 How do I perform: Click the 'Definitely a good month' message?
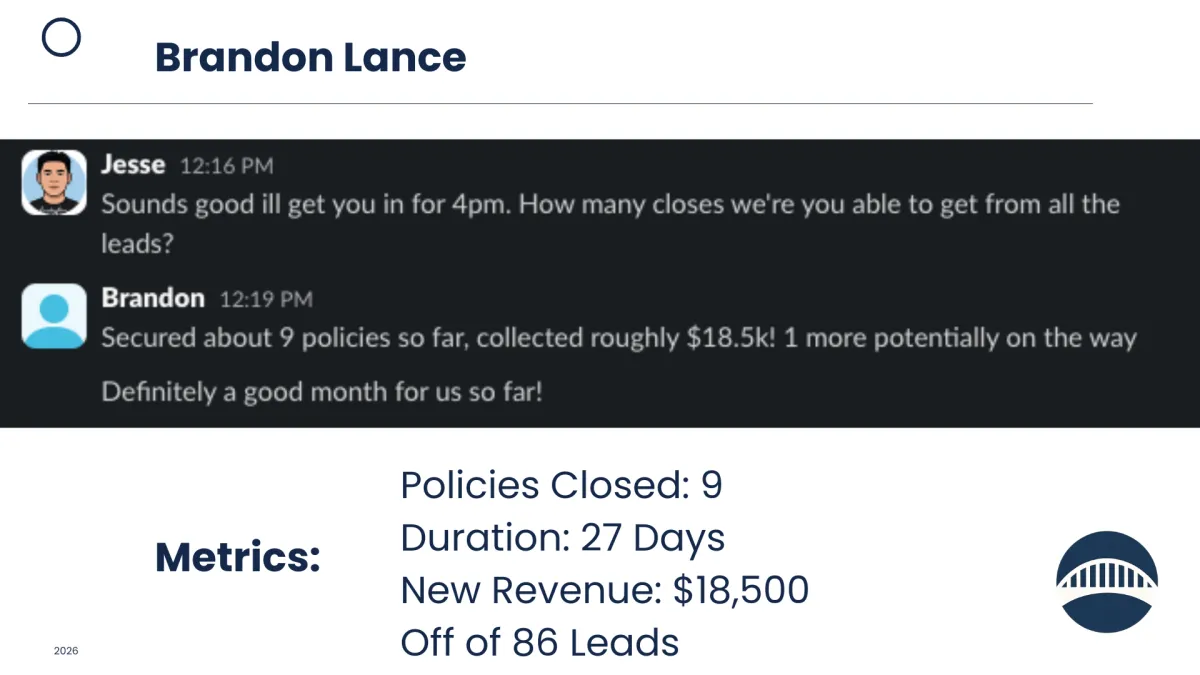click(322, 390)
